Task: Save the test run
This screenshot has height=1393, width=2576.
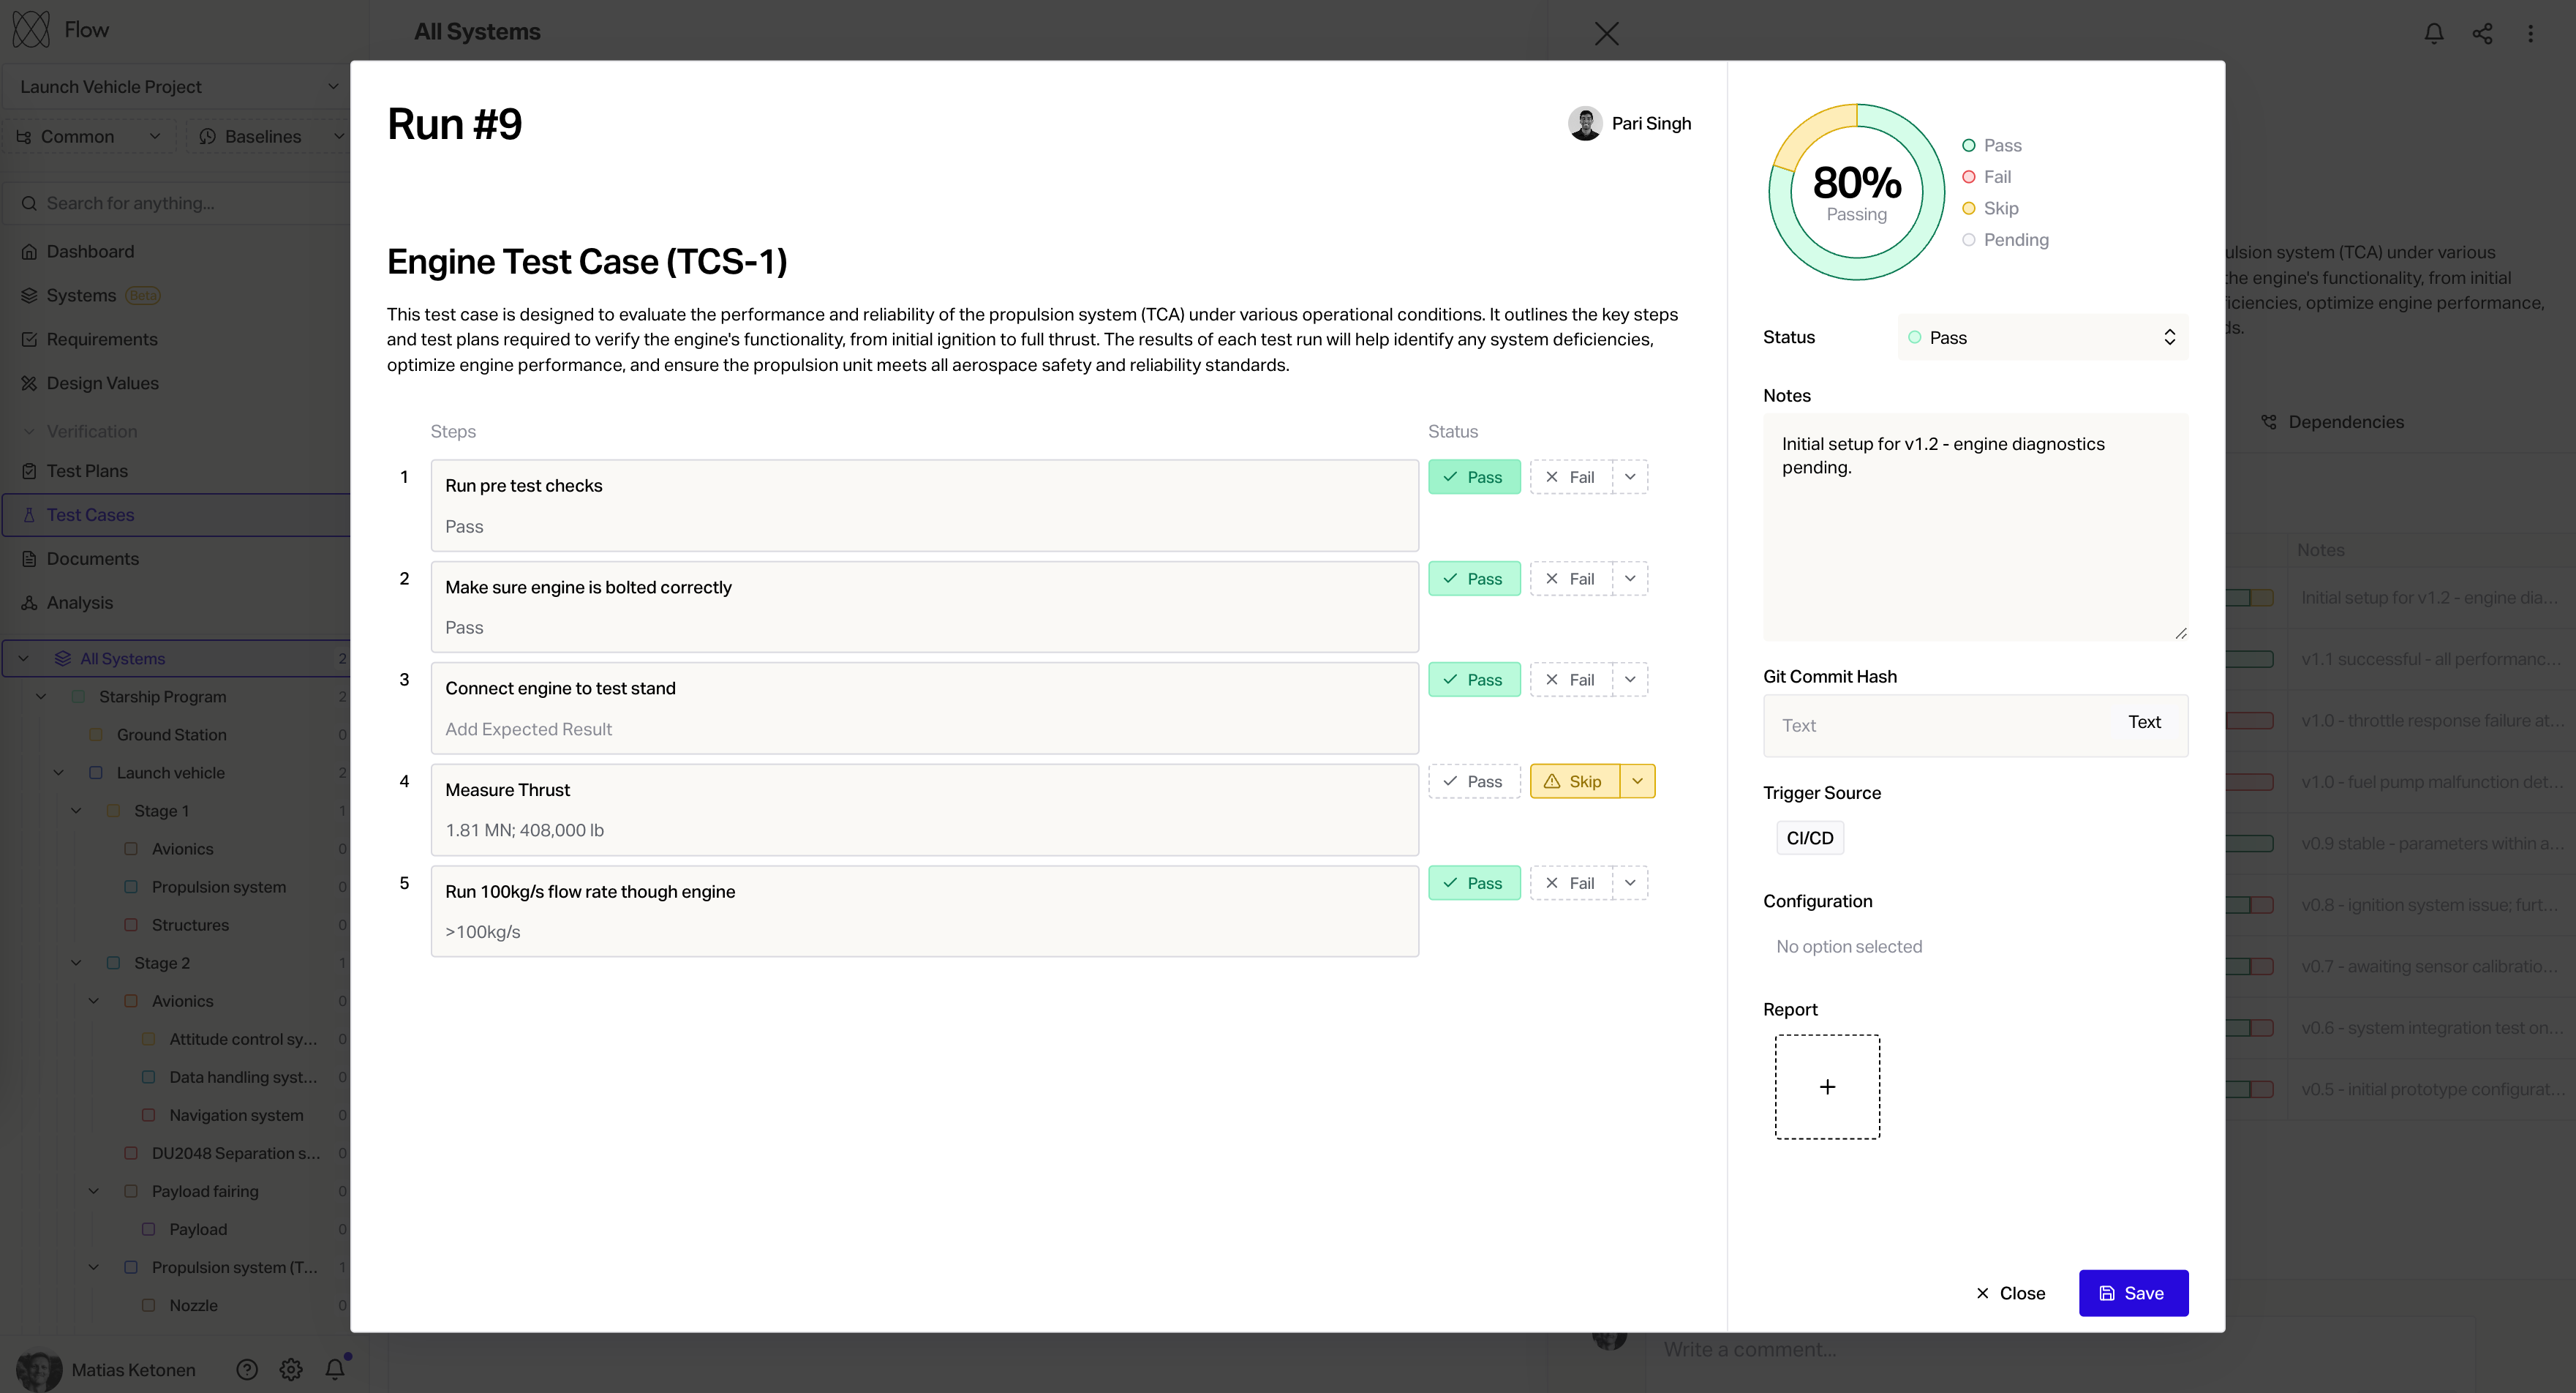Action: tap(2133, 1293)
